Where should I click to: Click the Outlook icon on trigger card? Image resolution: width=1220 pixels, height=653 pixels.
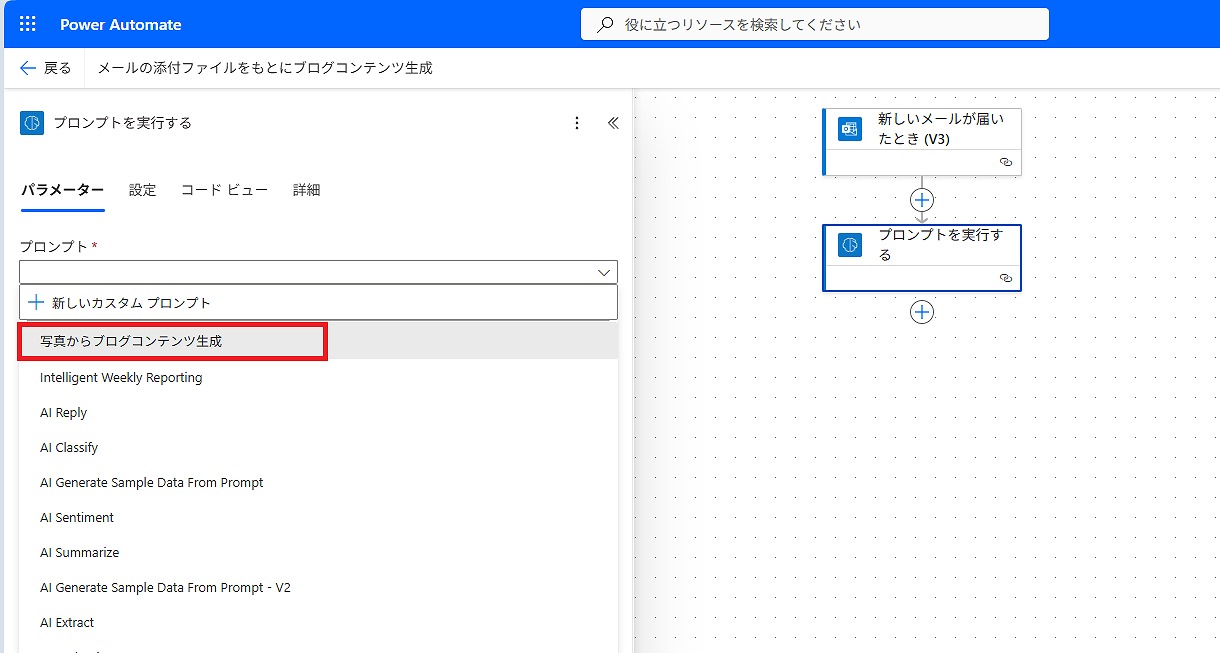coord(850,130)
